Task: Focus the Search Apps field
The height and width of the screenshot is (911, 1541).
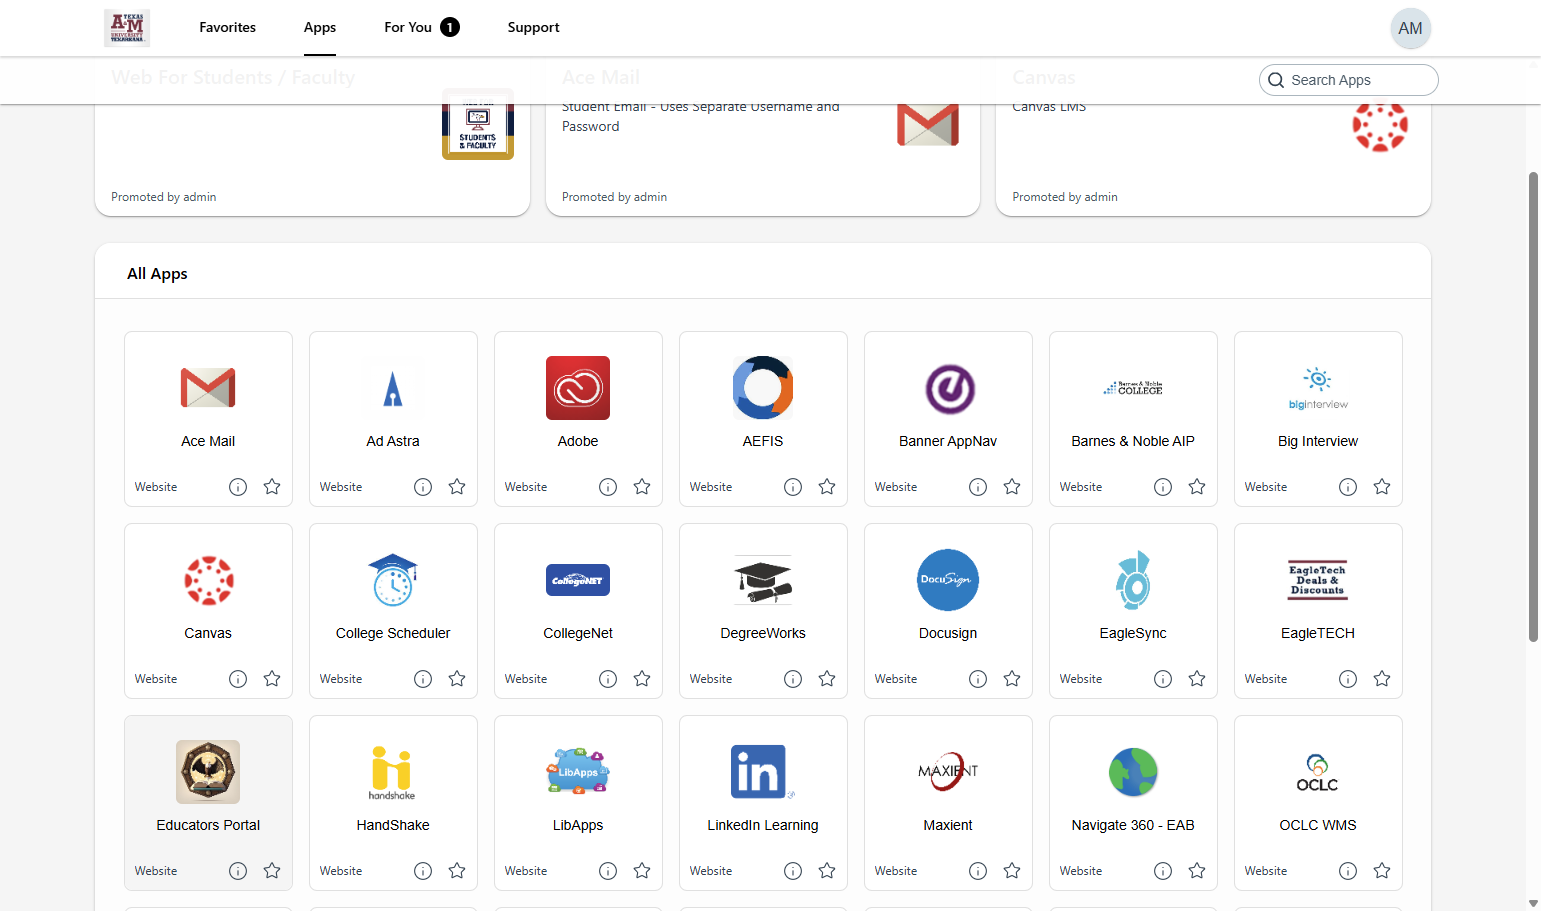Action: coord(1348,80)
